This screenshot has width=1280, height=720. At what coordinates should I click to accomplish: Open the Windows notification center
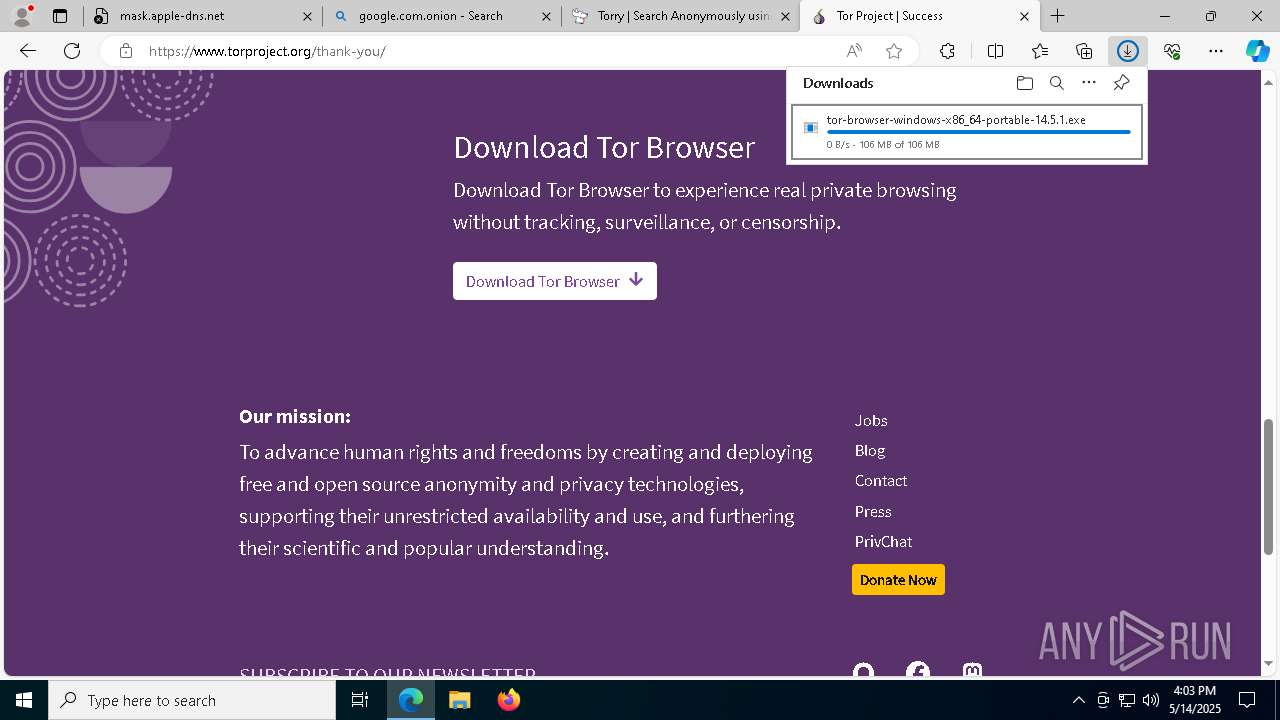[x=1247, y=700]
